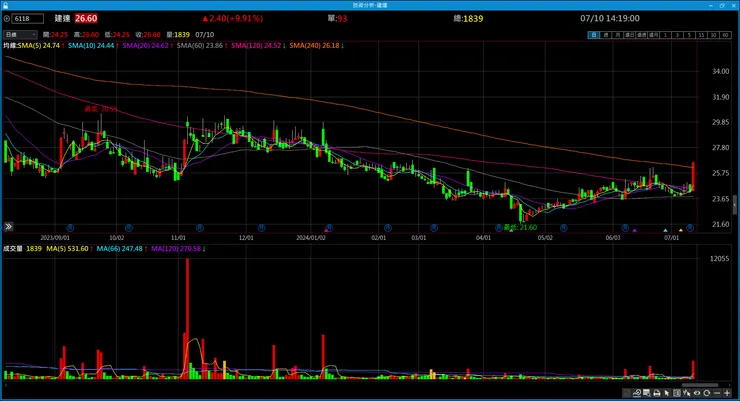The width and height of the screenshot is (740, 401).
Task: Switch to the monthly (月) period tab
Action: [x=618, y=35]
